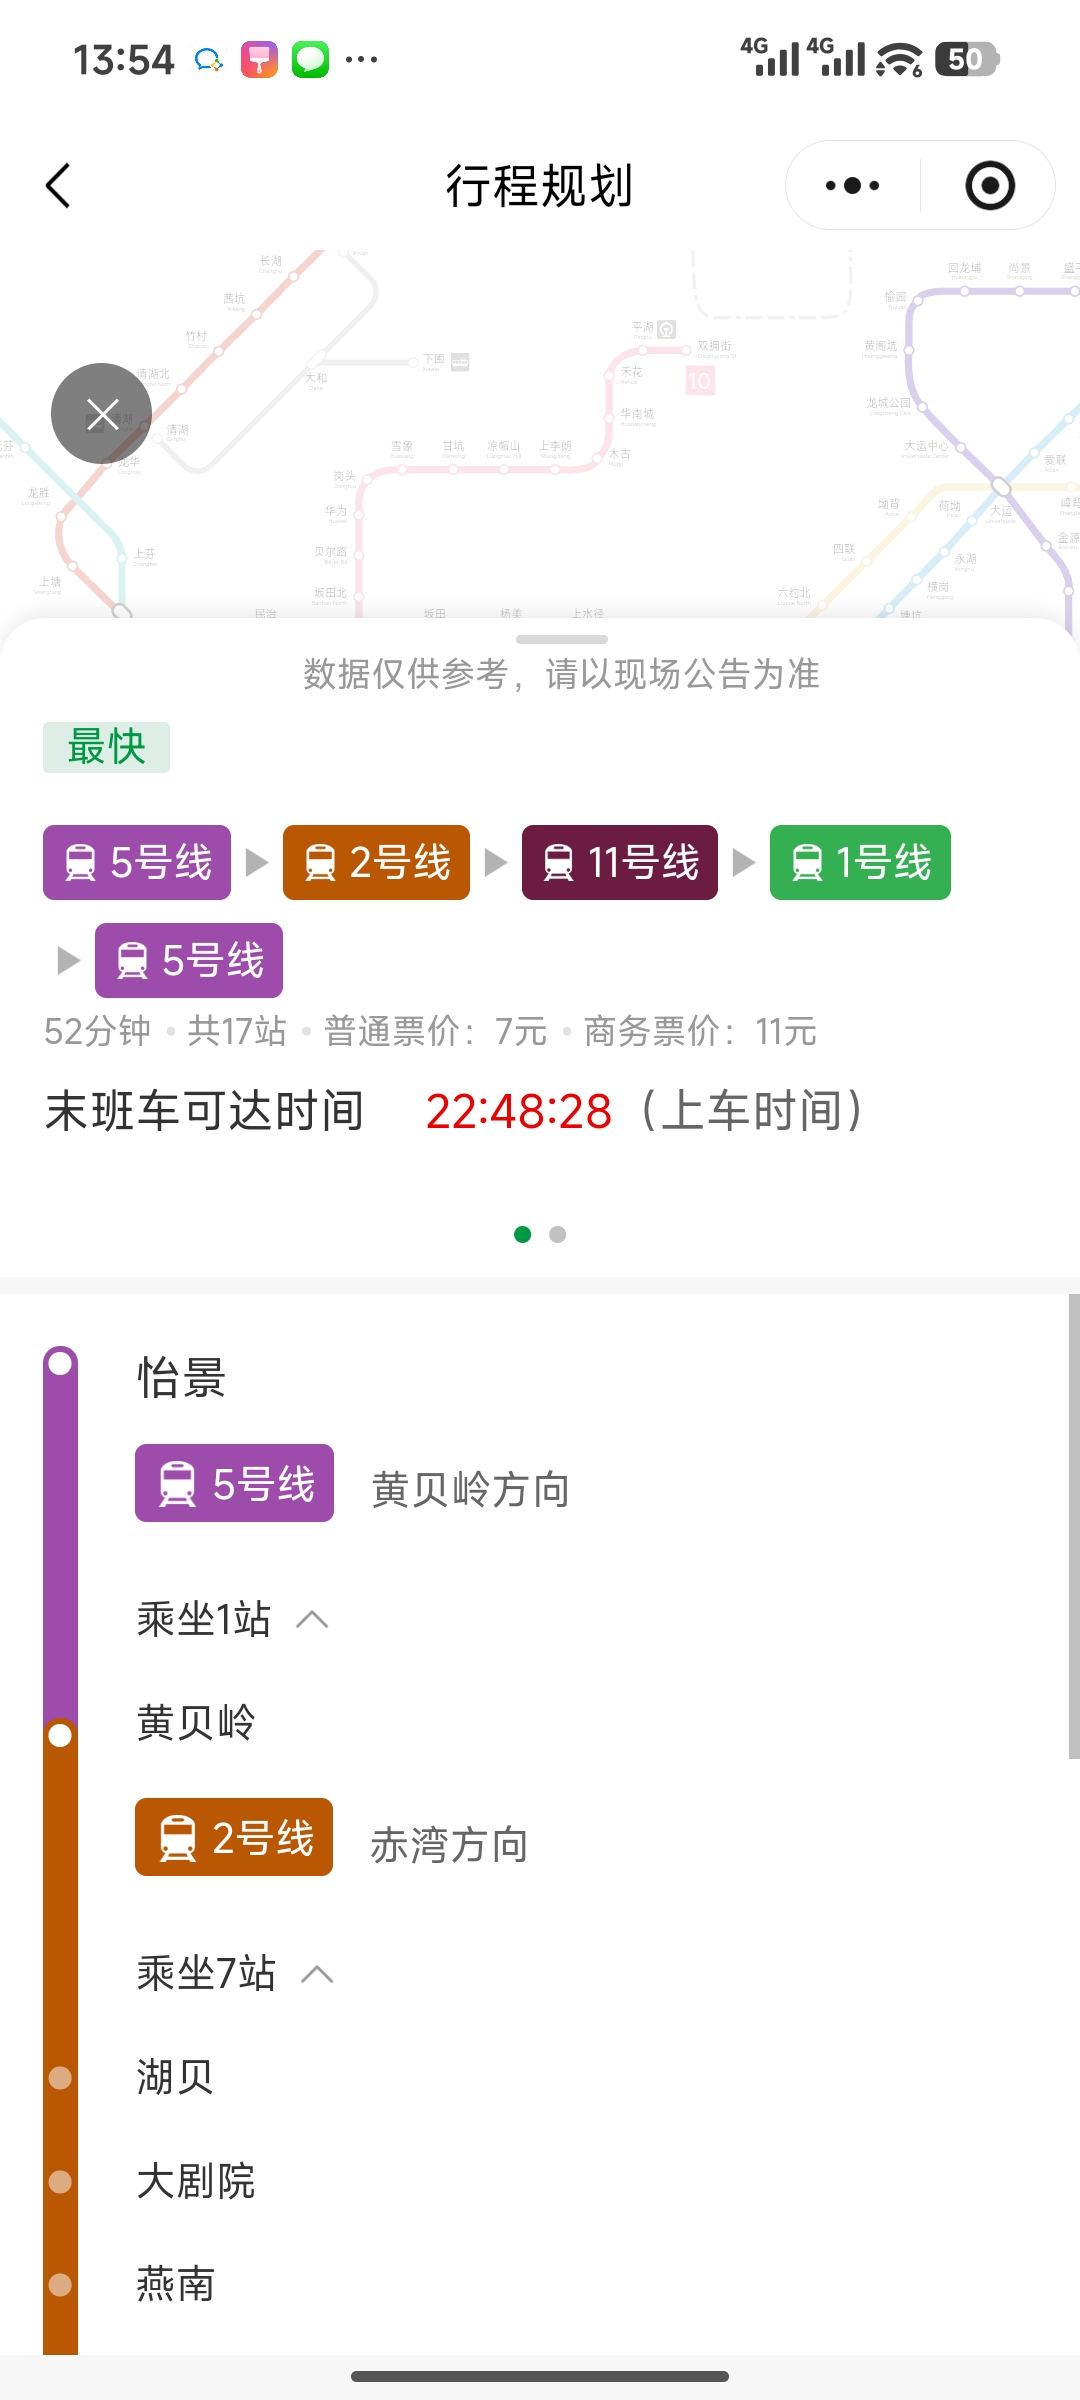Tap the back arrow icon

coord(59,186)
